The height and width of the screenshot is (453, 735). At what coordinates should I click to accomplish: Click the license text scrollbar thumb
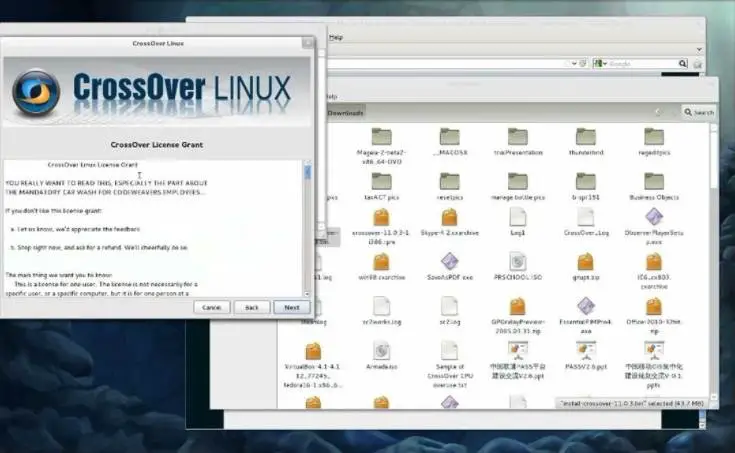click(308, 172)
